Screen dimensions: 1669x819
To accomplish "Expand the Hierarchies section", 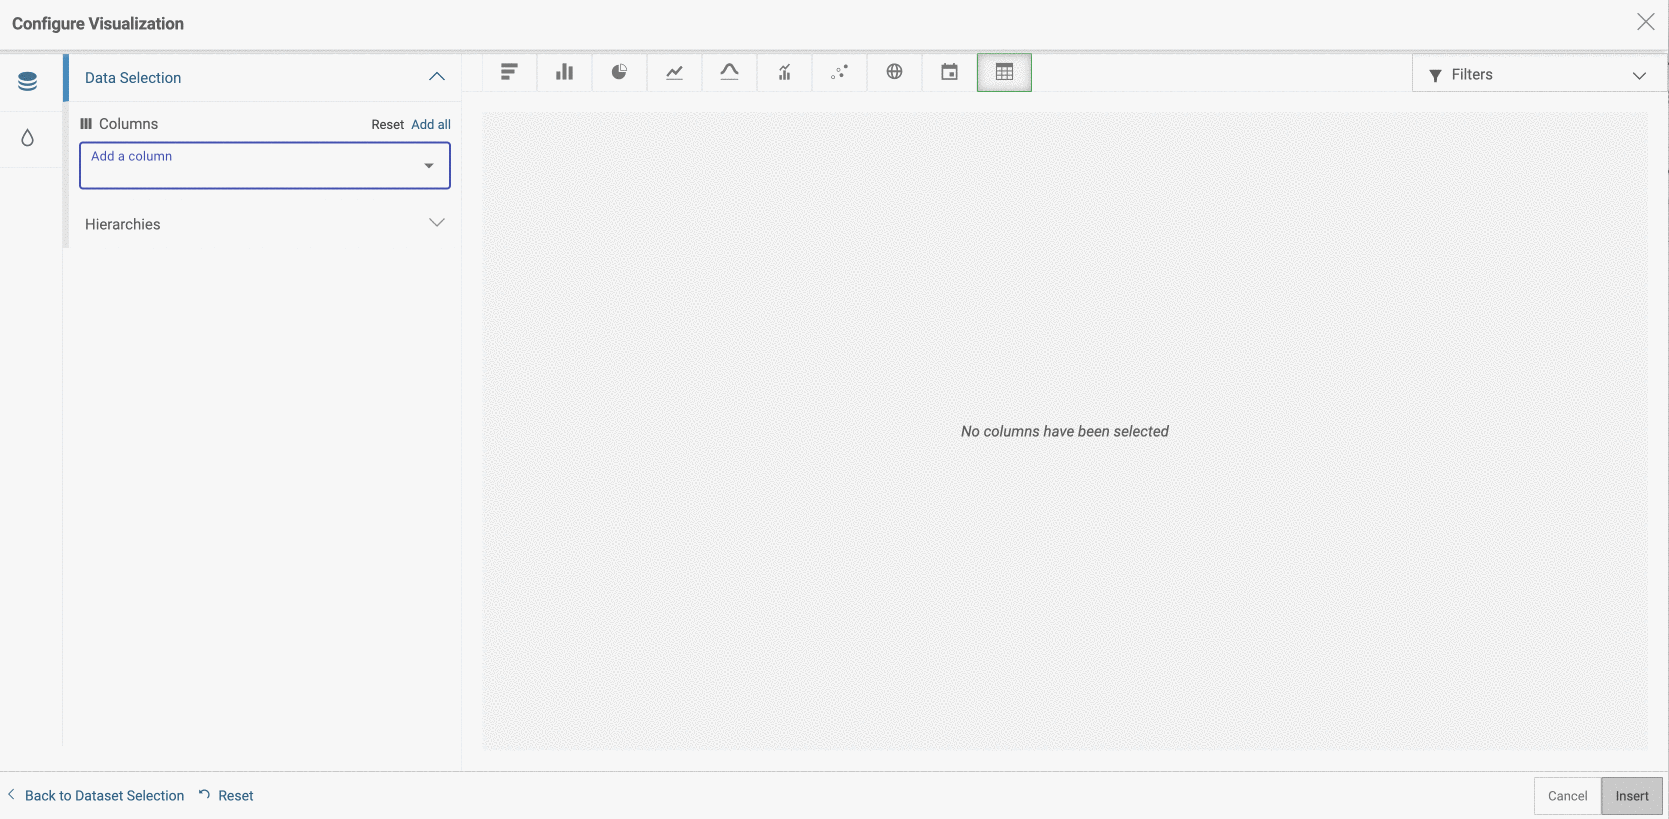I will click(437, 223).
